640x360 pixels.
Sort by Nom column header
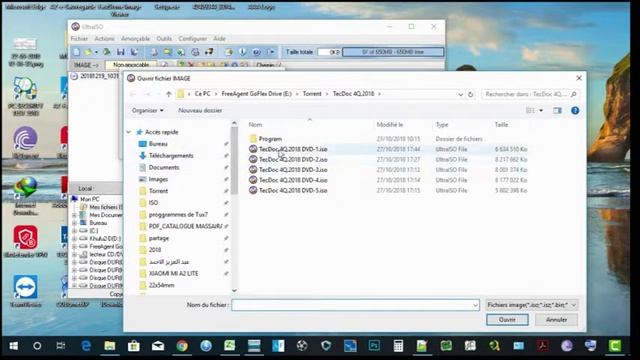tap(256, 125)
